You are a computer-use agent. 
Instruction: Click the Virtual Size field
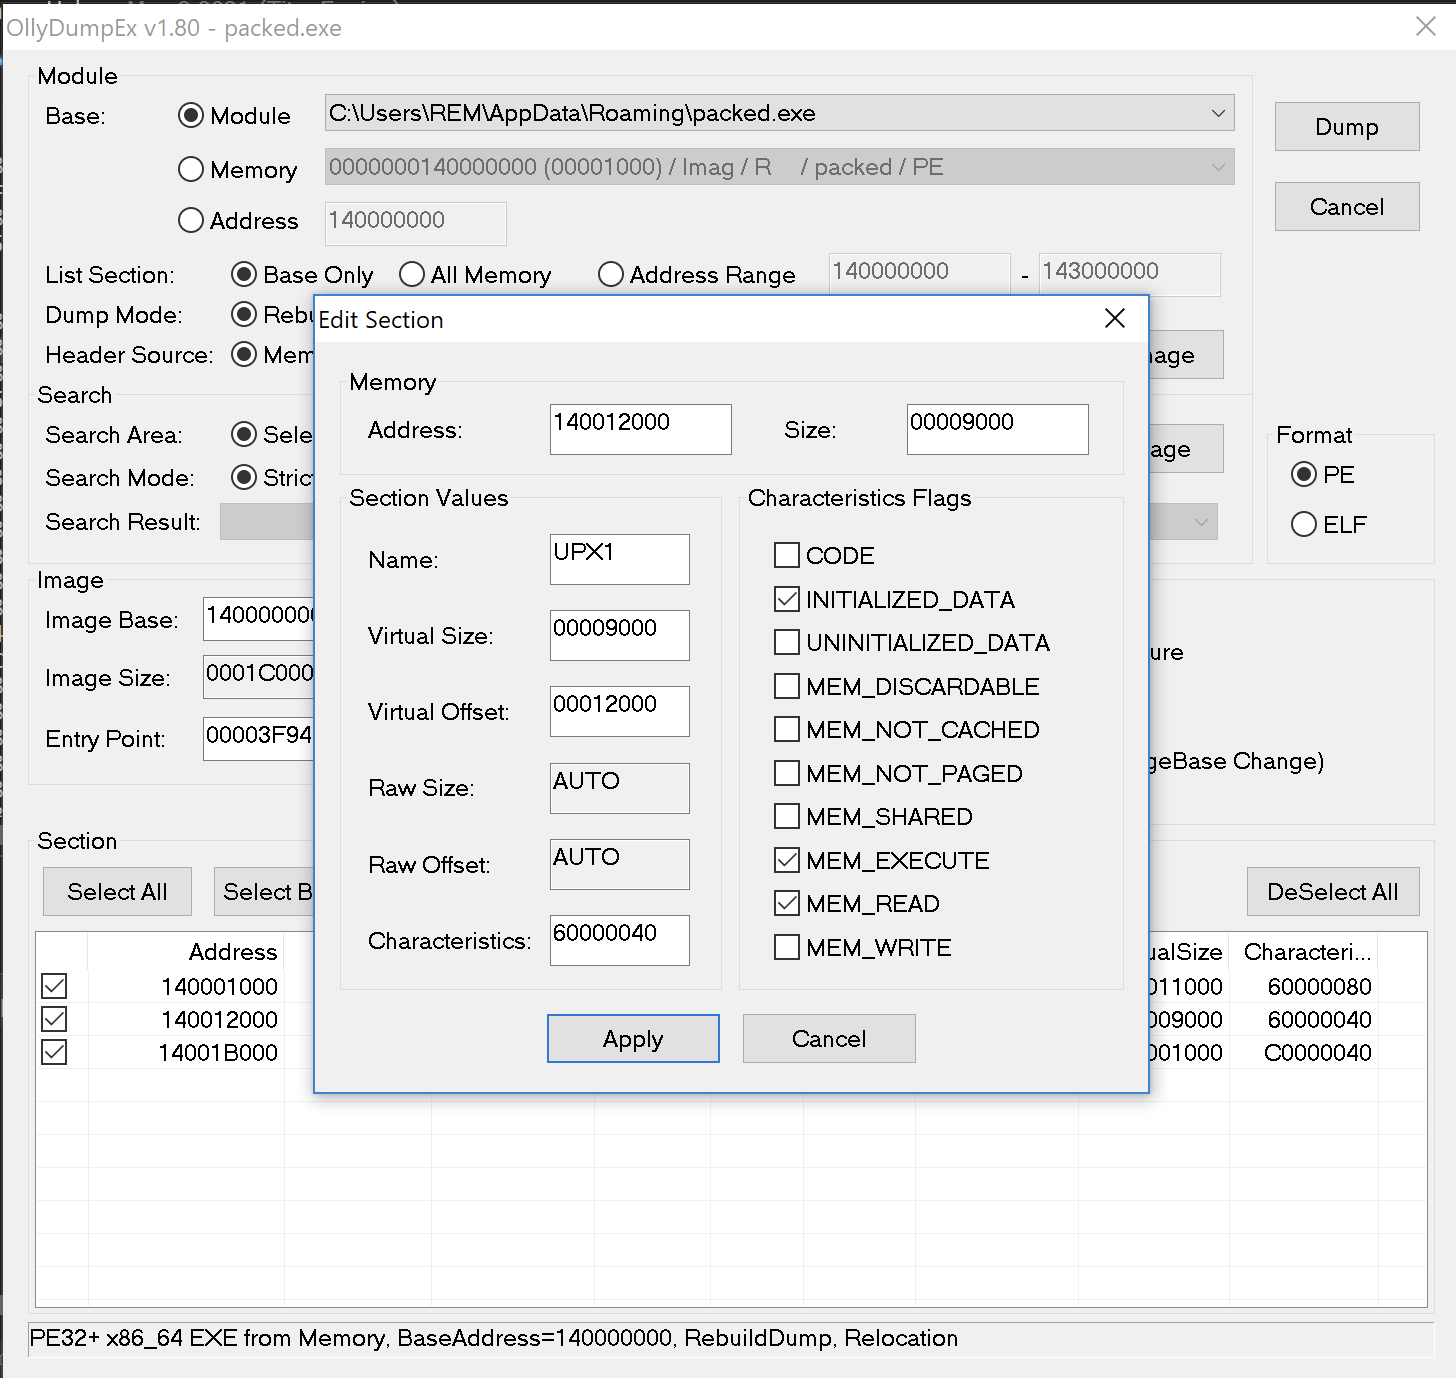620,635
